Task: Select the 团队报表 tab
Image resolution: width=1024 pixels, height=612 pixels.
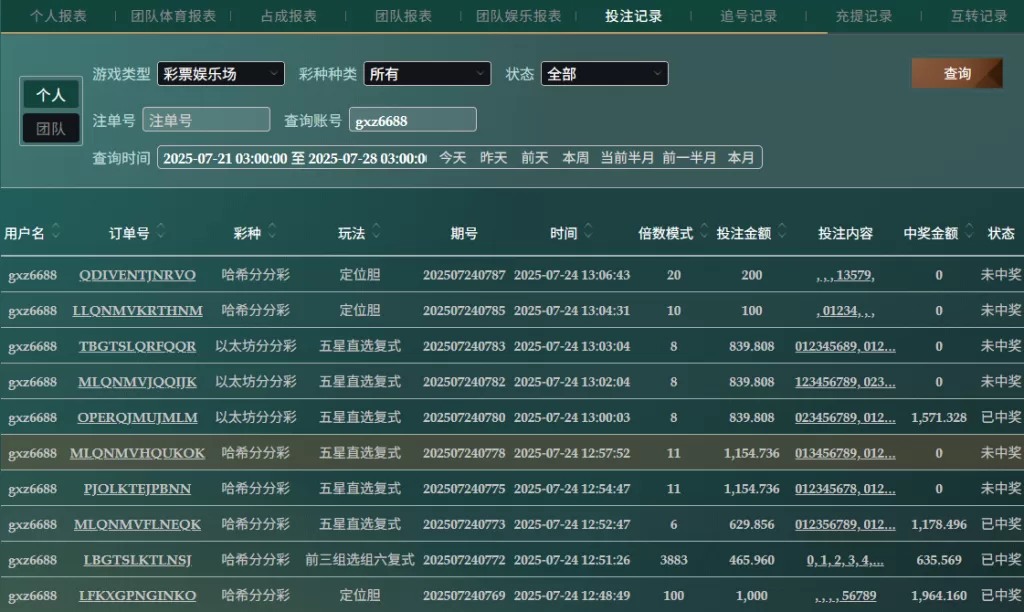Action: (x=404, y=16)
